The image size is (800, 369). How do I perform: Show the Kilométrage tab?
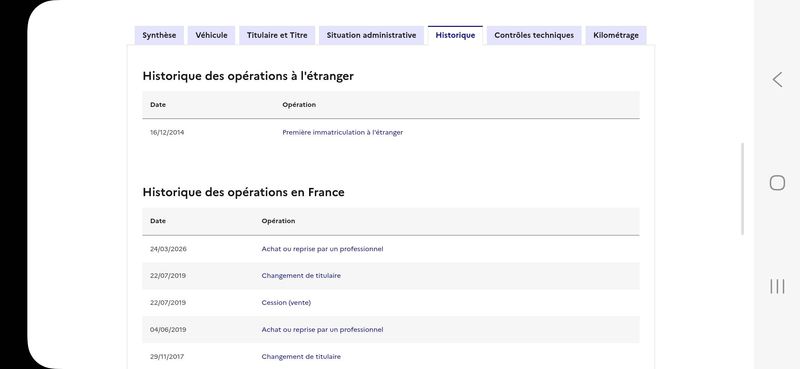(x=616, y=35)
